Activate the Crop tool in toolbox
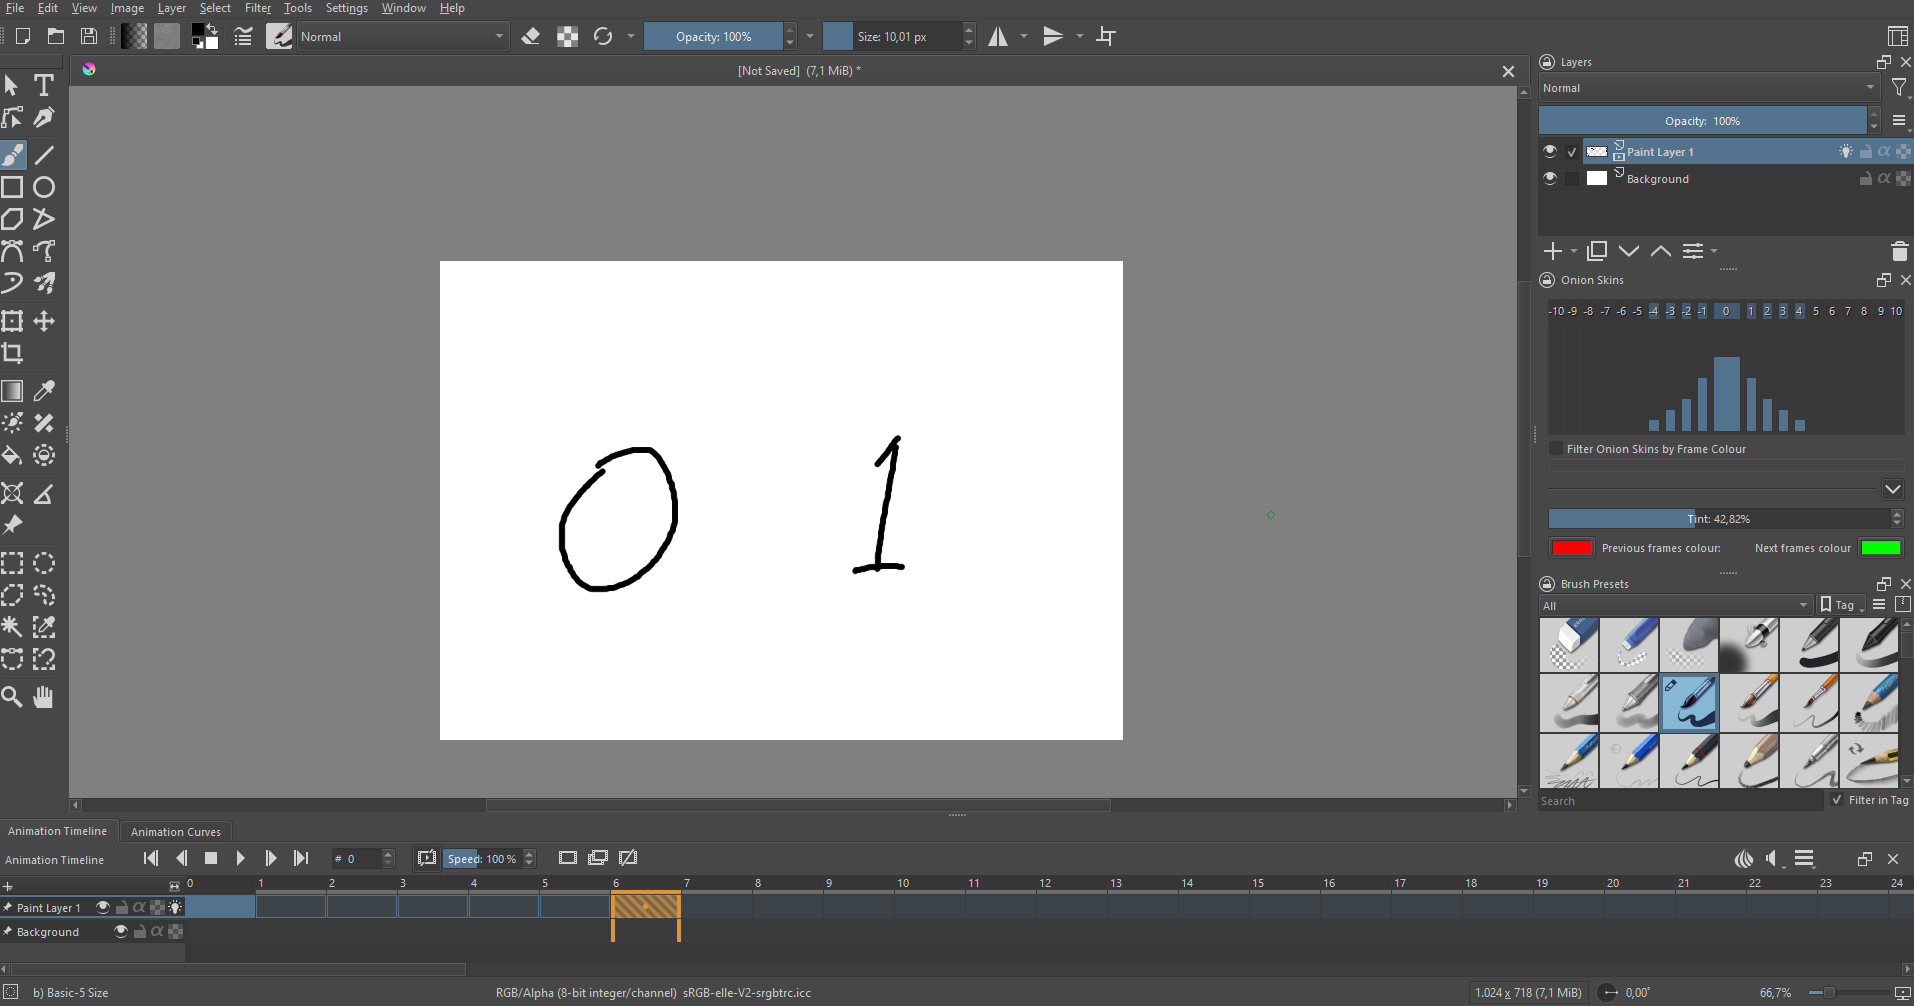Viewport: 1914px width, 1006px height. click(12, 353)
